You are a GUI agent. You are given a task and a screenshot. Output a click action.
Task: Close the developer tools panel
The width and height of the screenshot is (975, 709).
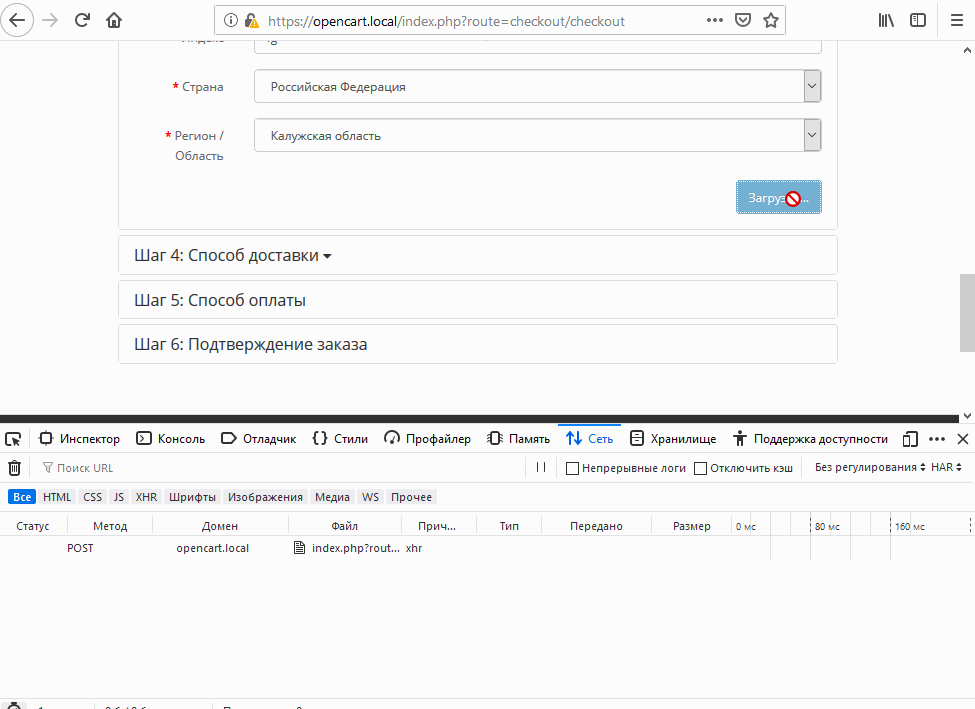point(963,439)
